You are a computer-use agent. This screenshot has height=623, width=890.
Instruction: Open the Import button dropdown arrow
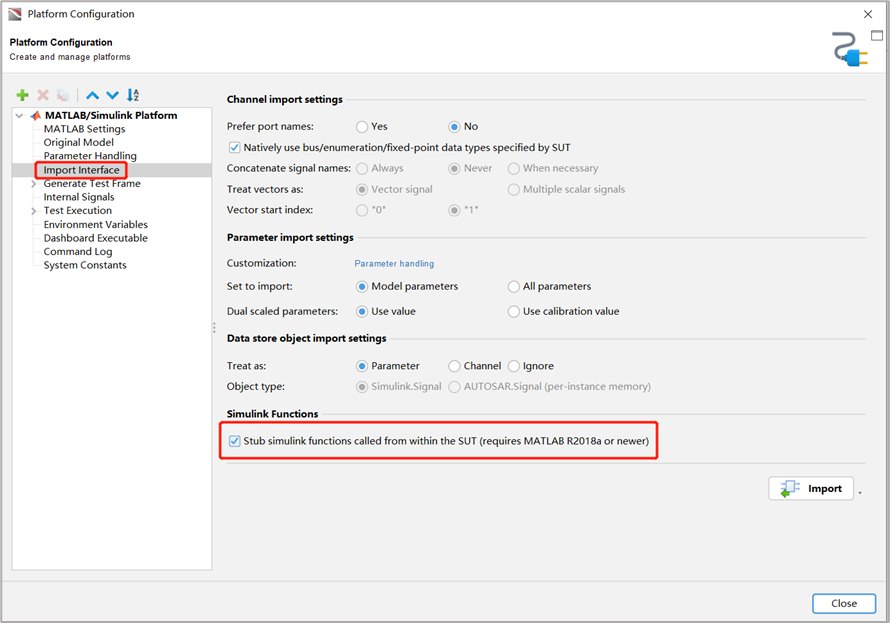pyautogui.click(x=860, y=492)
